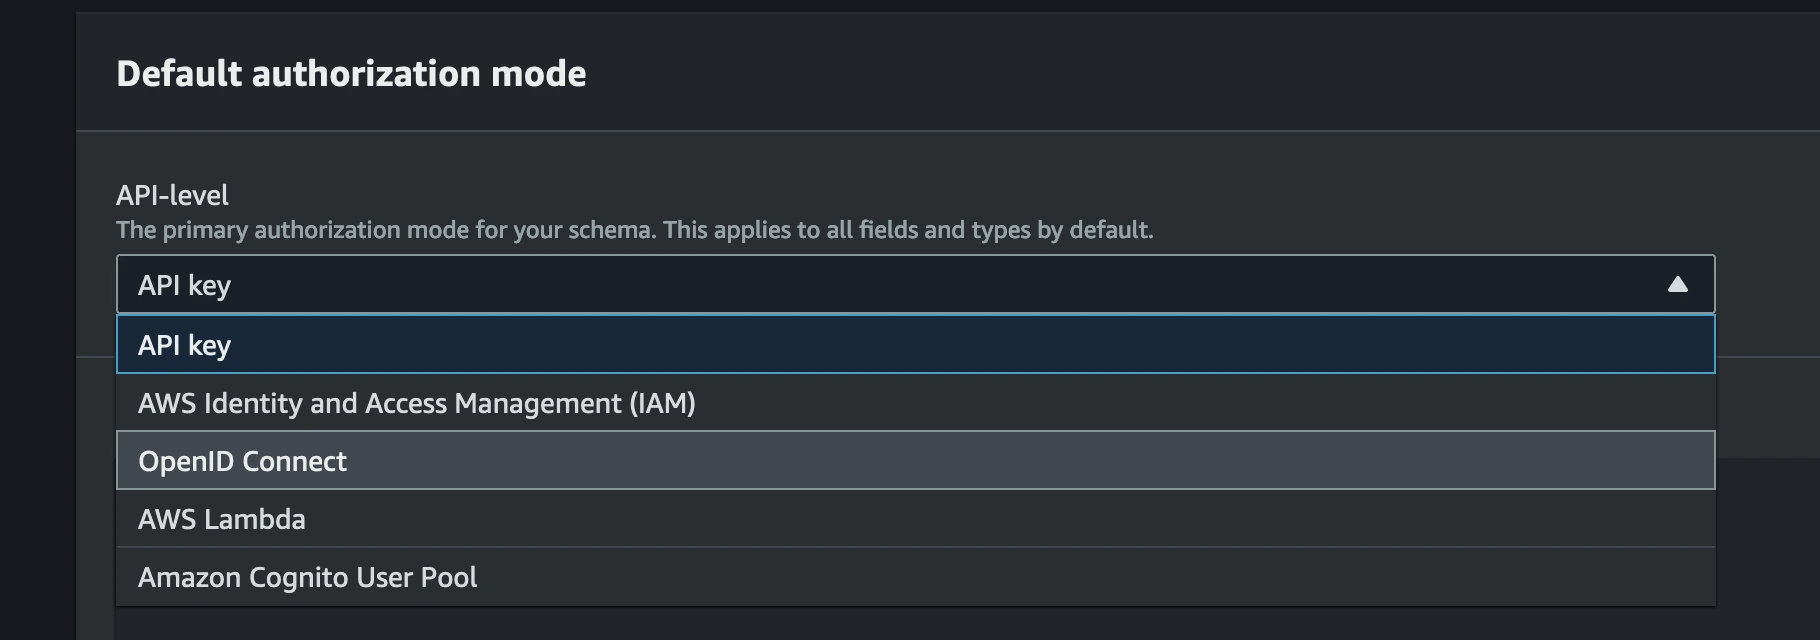Close the options list using the triangle

(1677, 285)
